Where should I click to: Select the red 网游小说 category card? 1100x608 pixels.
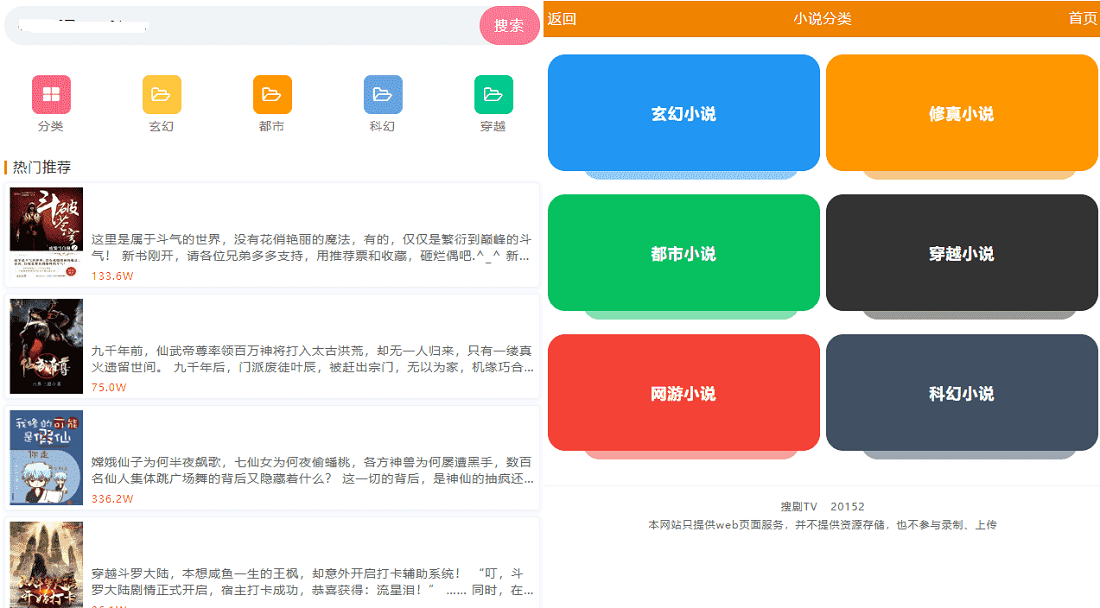point(684,393)
